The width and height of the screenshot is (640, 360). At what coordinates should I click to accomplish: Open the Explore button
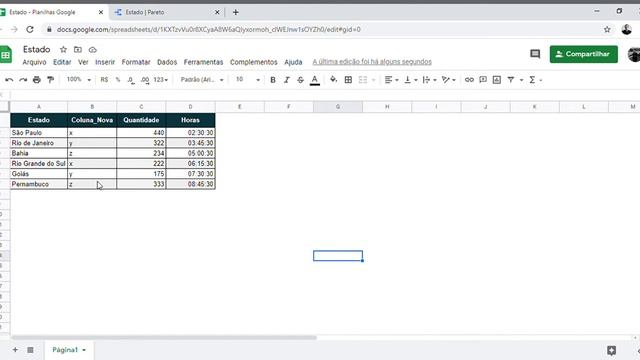coord(611,350)
